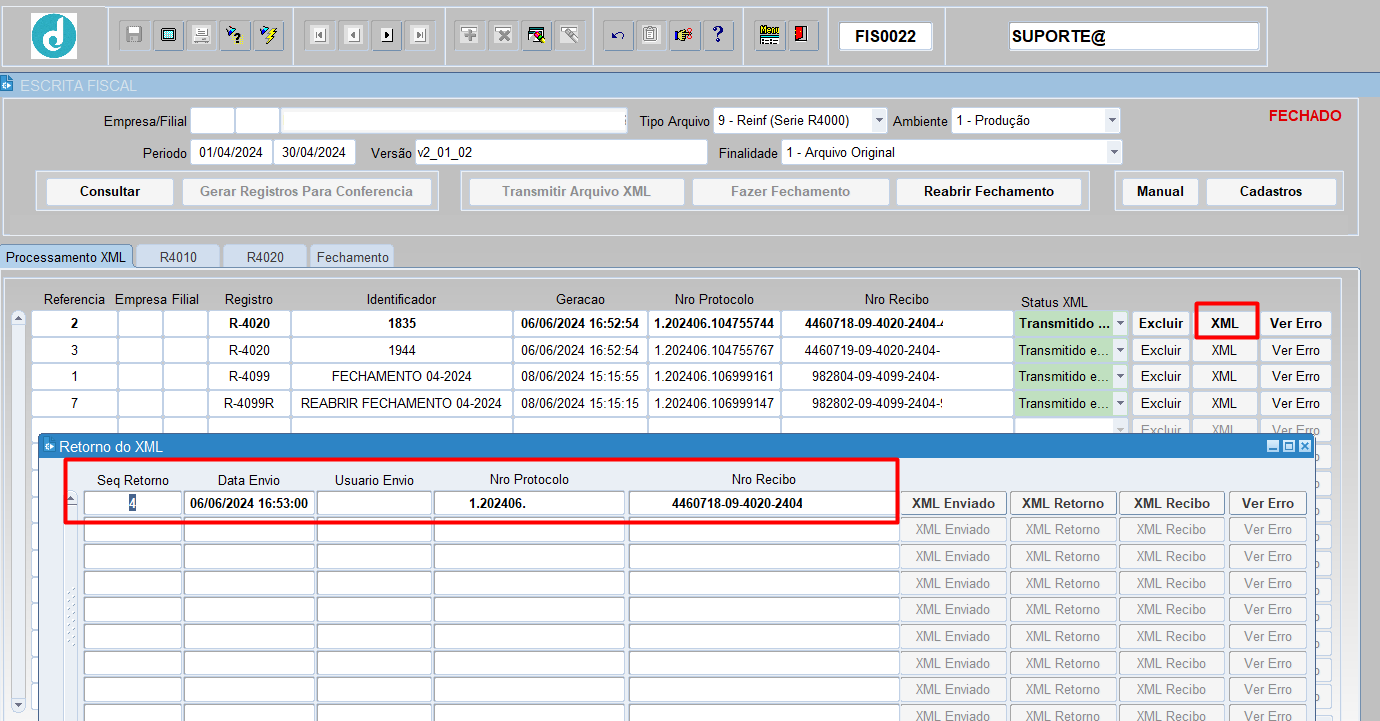The image size is (1380, 721).
Task: Click XML Enviado for Seq Retorno 4
Action: pos(953,504)
